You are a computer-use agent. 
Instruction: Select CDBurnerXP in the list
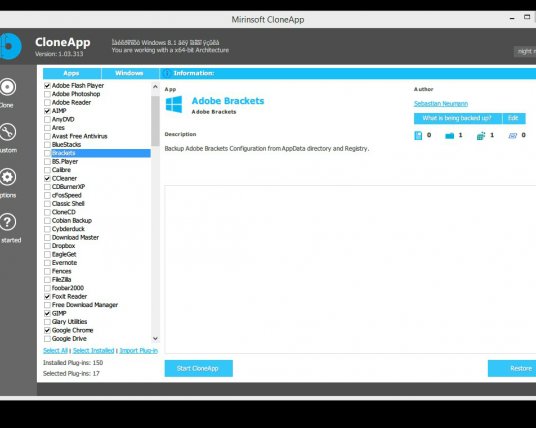pos(68,187)
